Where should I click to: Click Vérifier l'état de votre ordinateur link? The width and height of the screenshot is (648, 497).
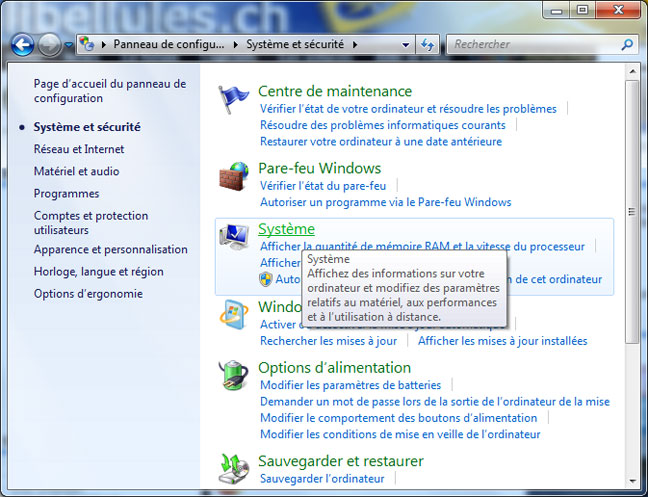tap(408, 109)
